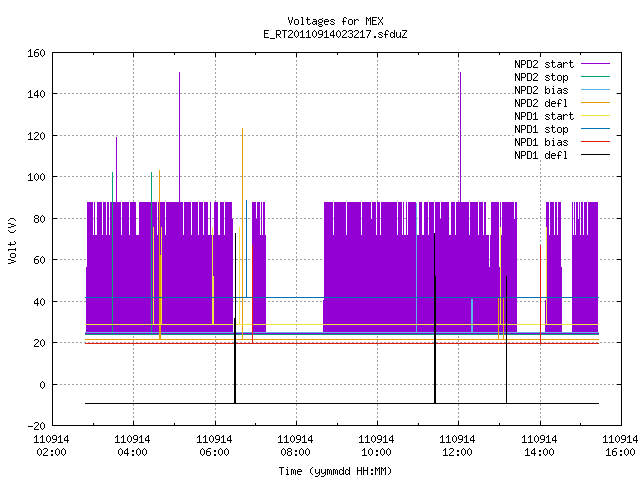Click the NPD2 defl orange legend line
The width and height of the screenshot is (640, 480).
595,103
